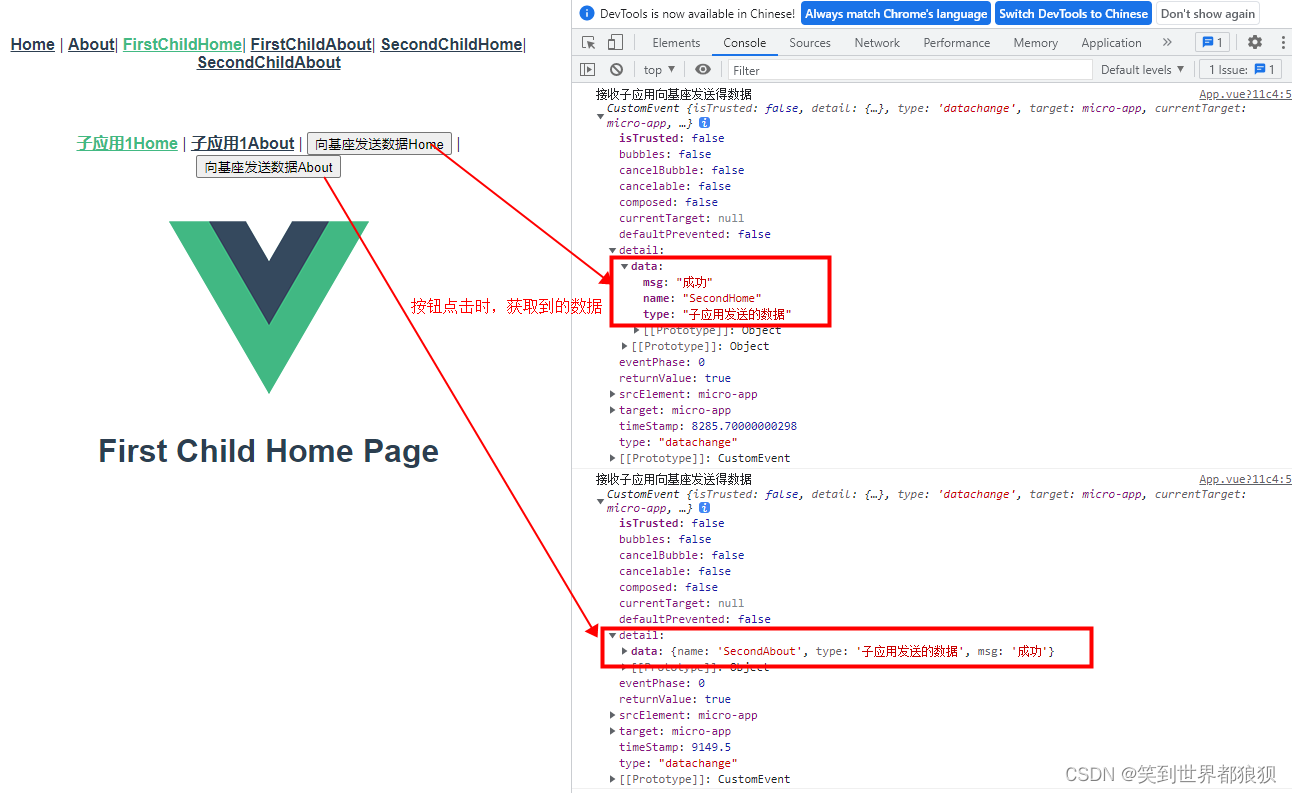Select the inspect element picker icon

[x=589, y=43]
